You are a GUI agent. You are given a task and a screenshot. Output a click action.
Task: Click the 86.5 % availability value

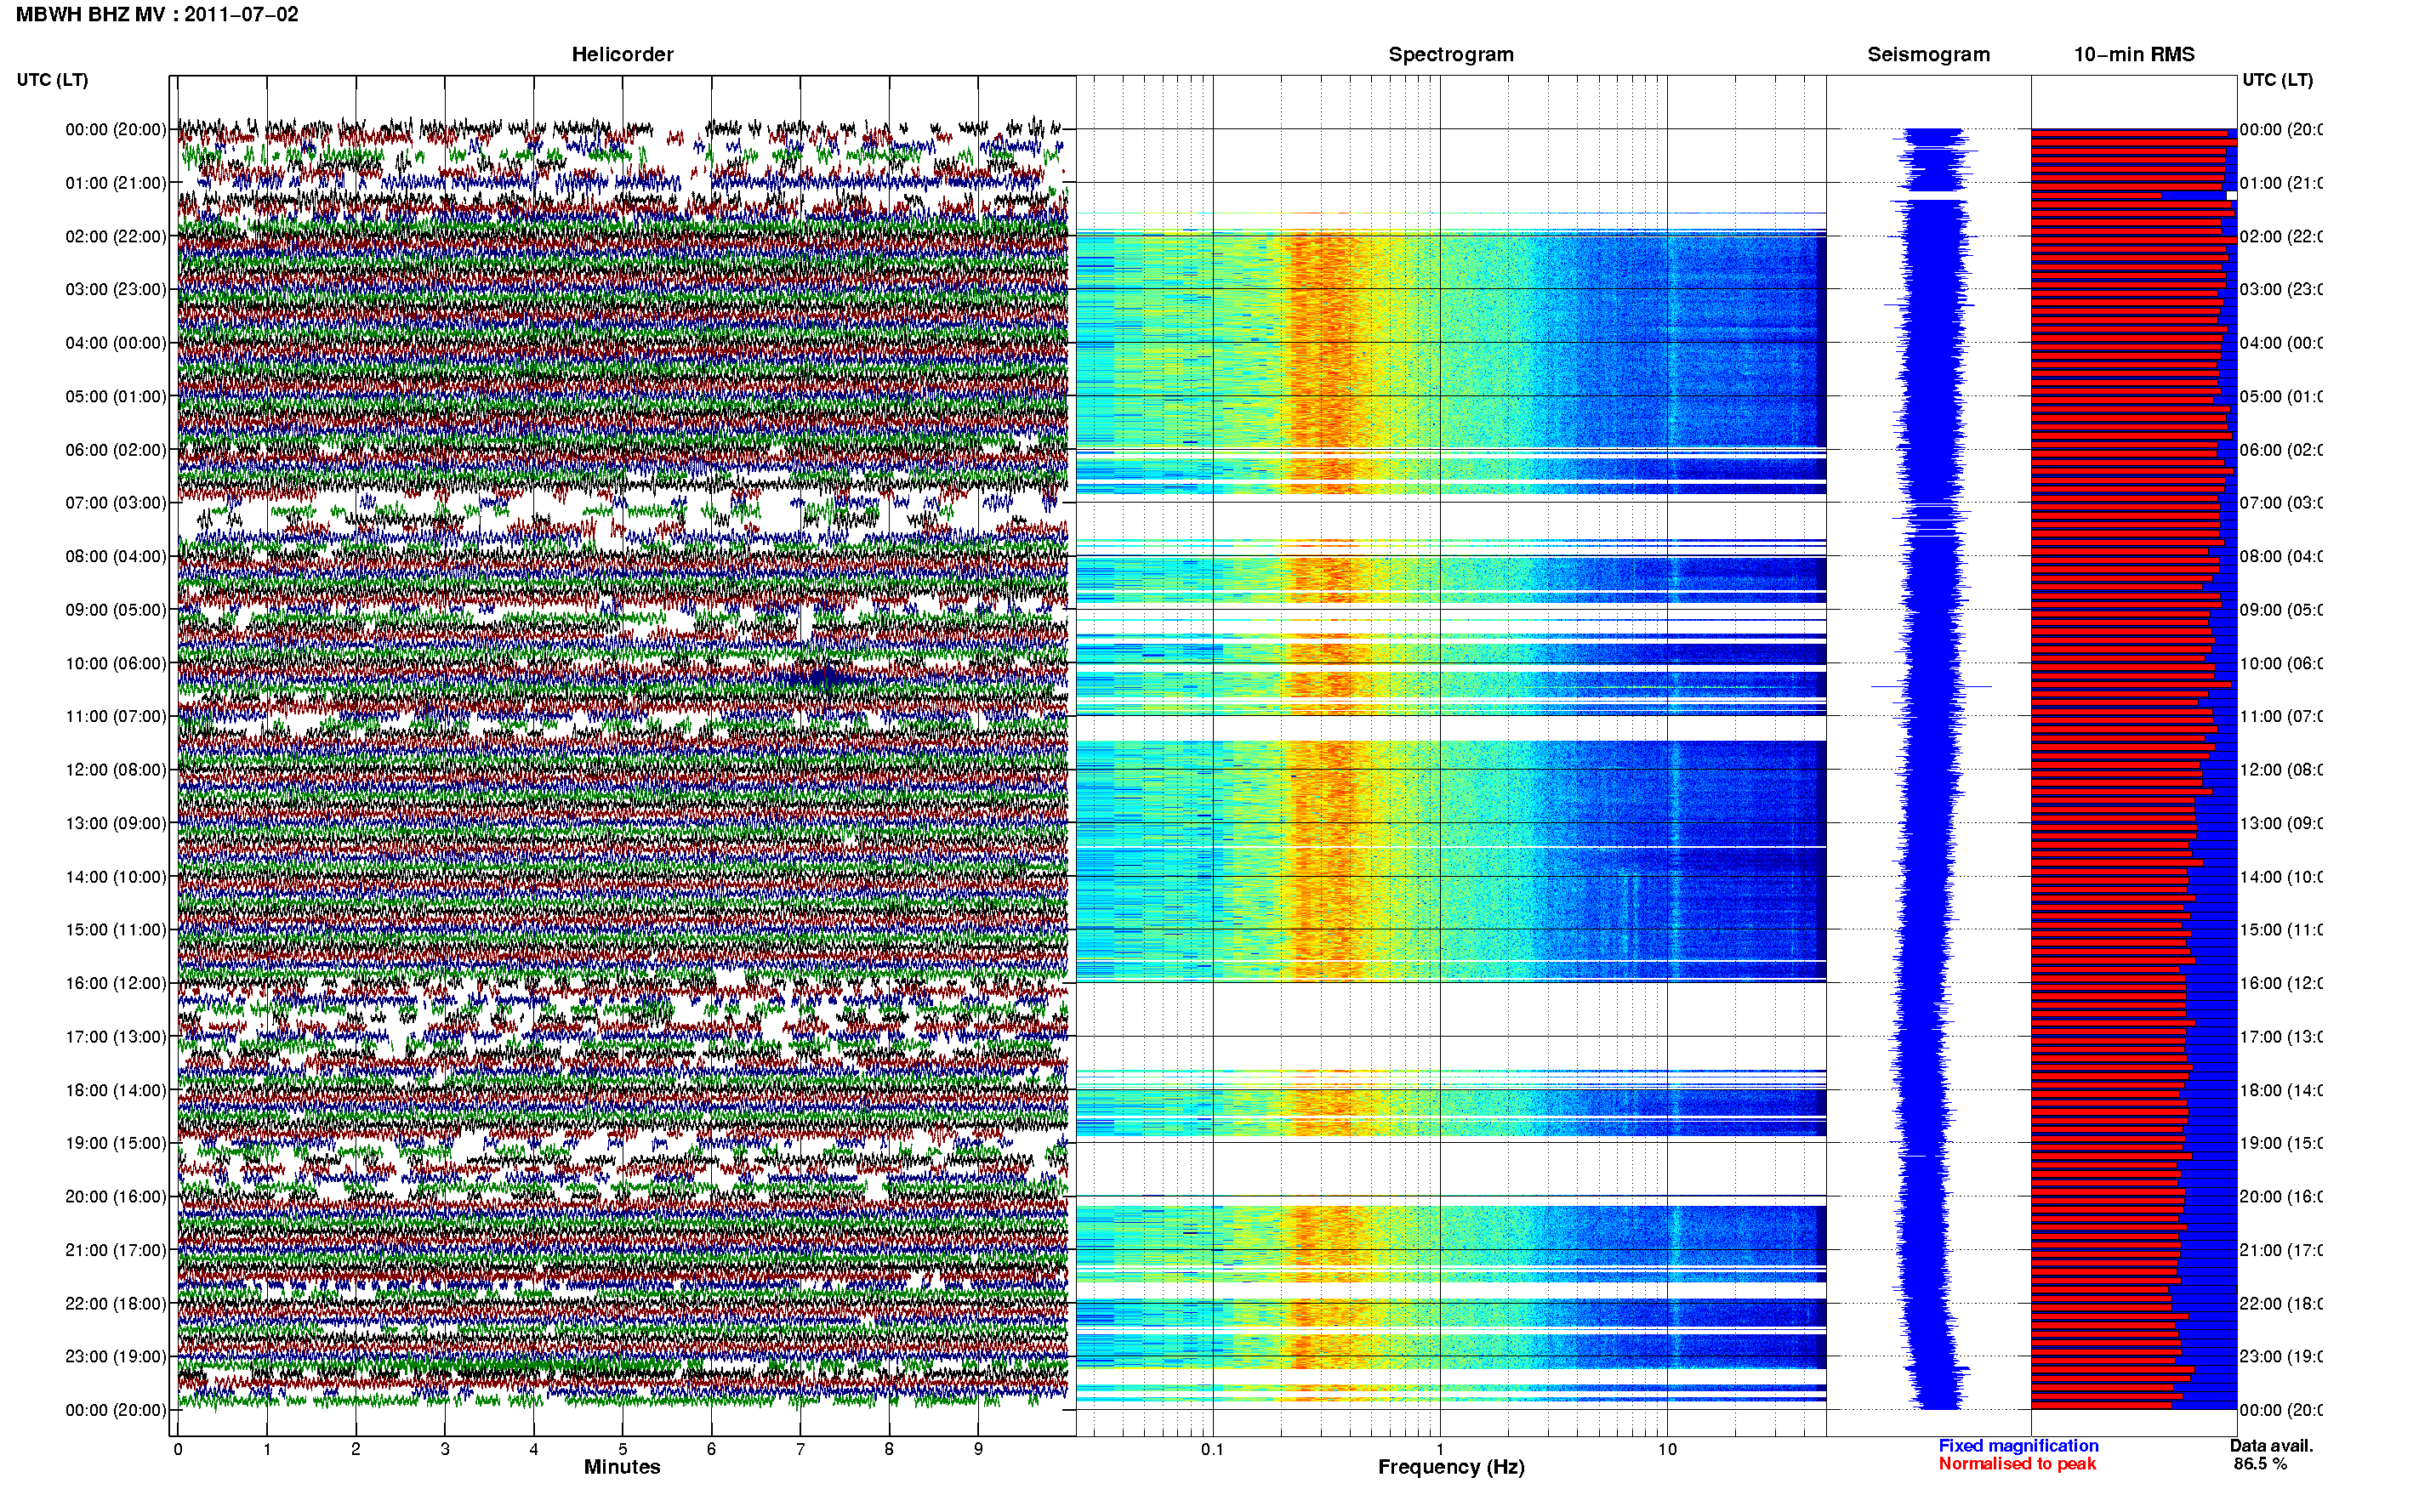tap(2260, 1464)
